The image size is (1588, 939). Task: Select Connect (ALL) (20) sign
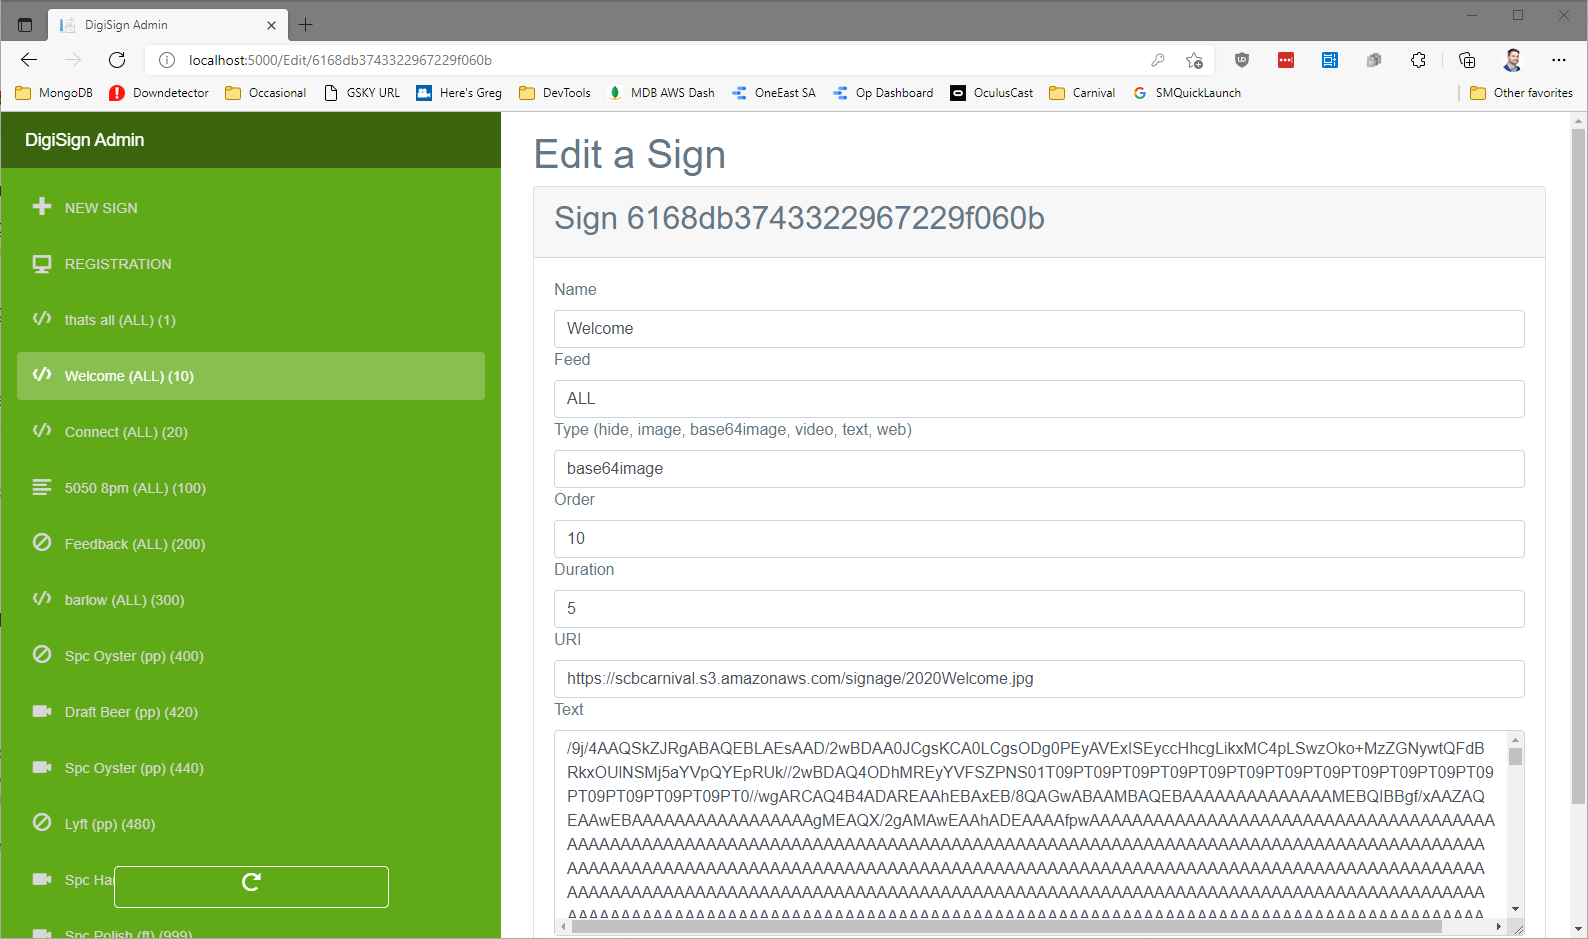coord(251,432)
